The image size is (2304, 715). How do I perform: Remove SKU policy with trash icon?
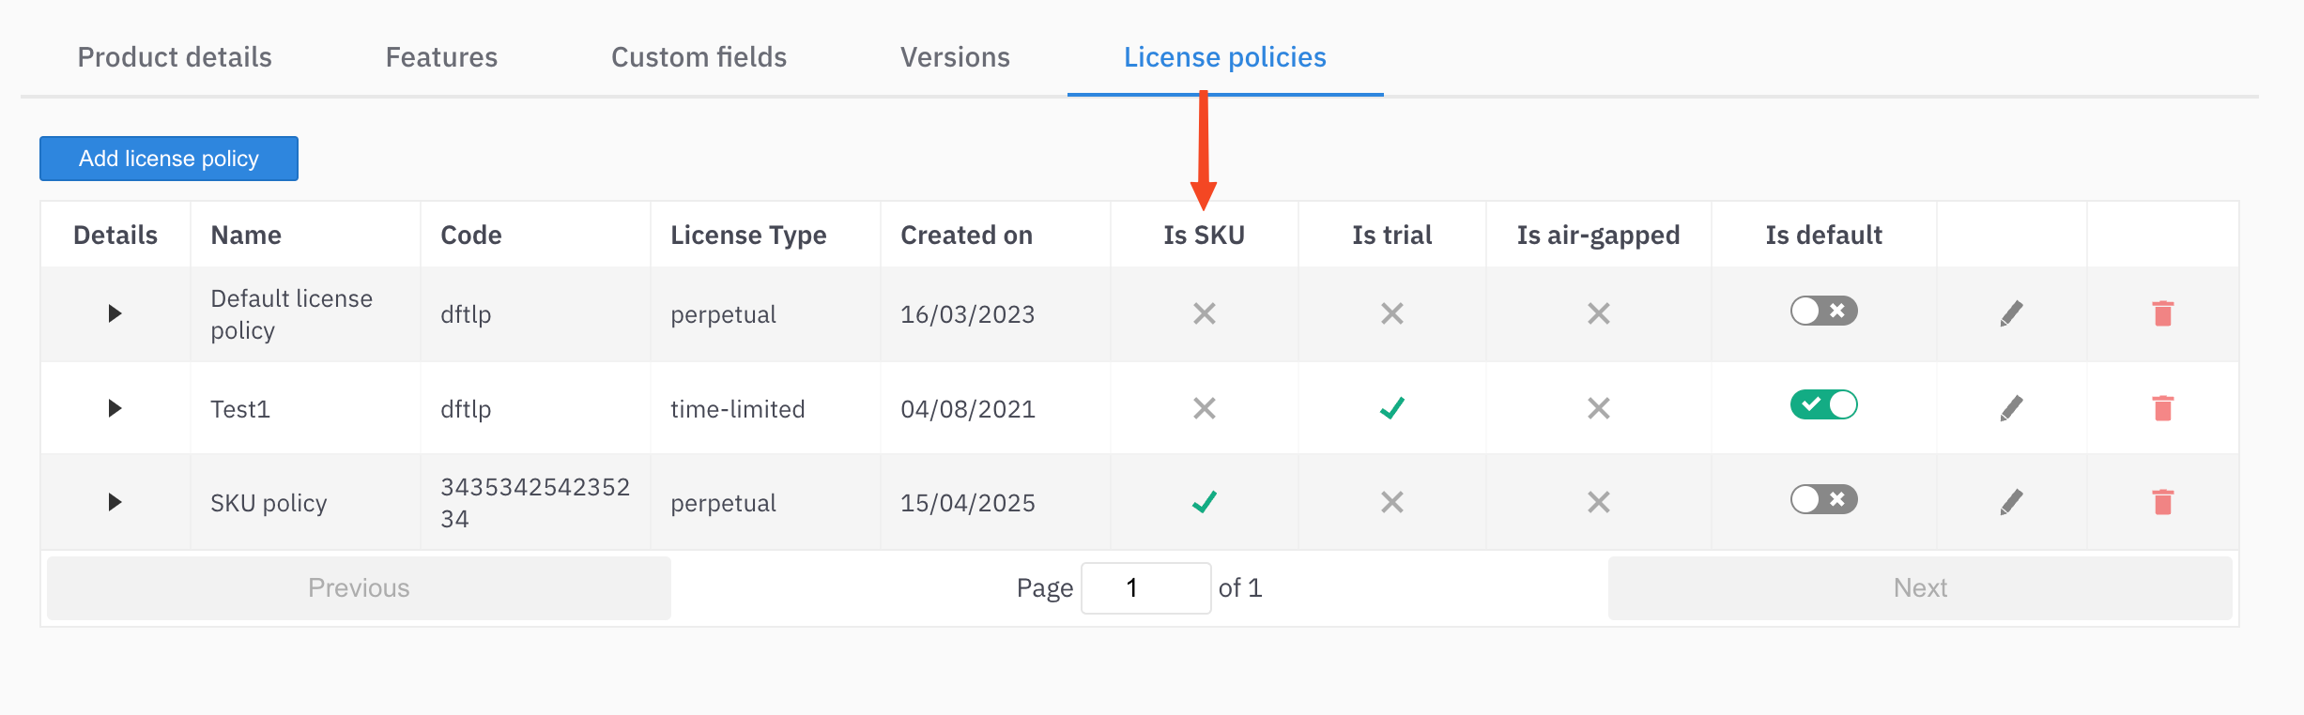pos(2162,502)
